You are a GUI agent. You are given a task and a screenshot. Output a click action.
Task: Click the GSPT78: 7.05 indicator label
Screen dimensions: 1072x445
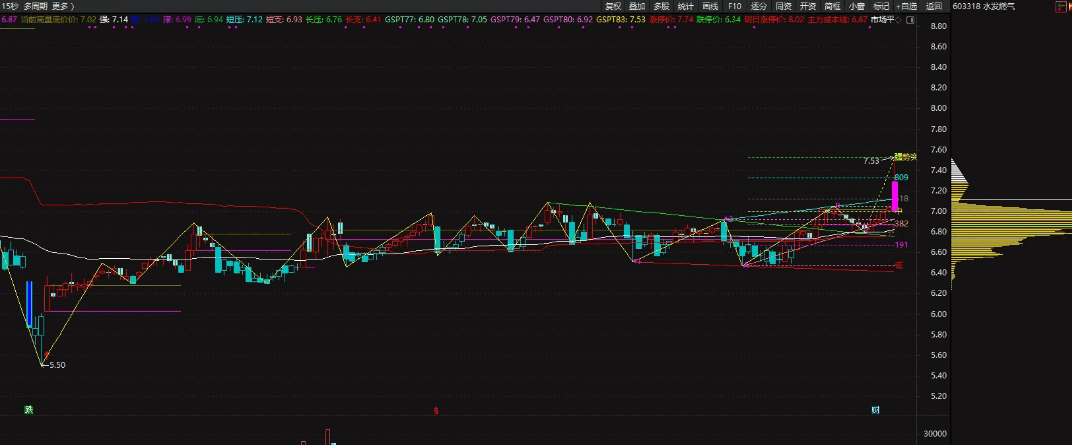coord(463,19)
